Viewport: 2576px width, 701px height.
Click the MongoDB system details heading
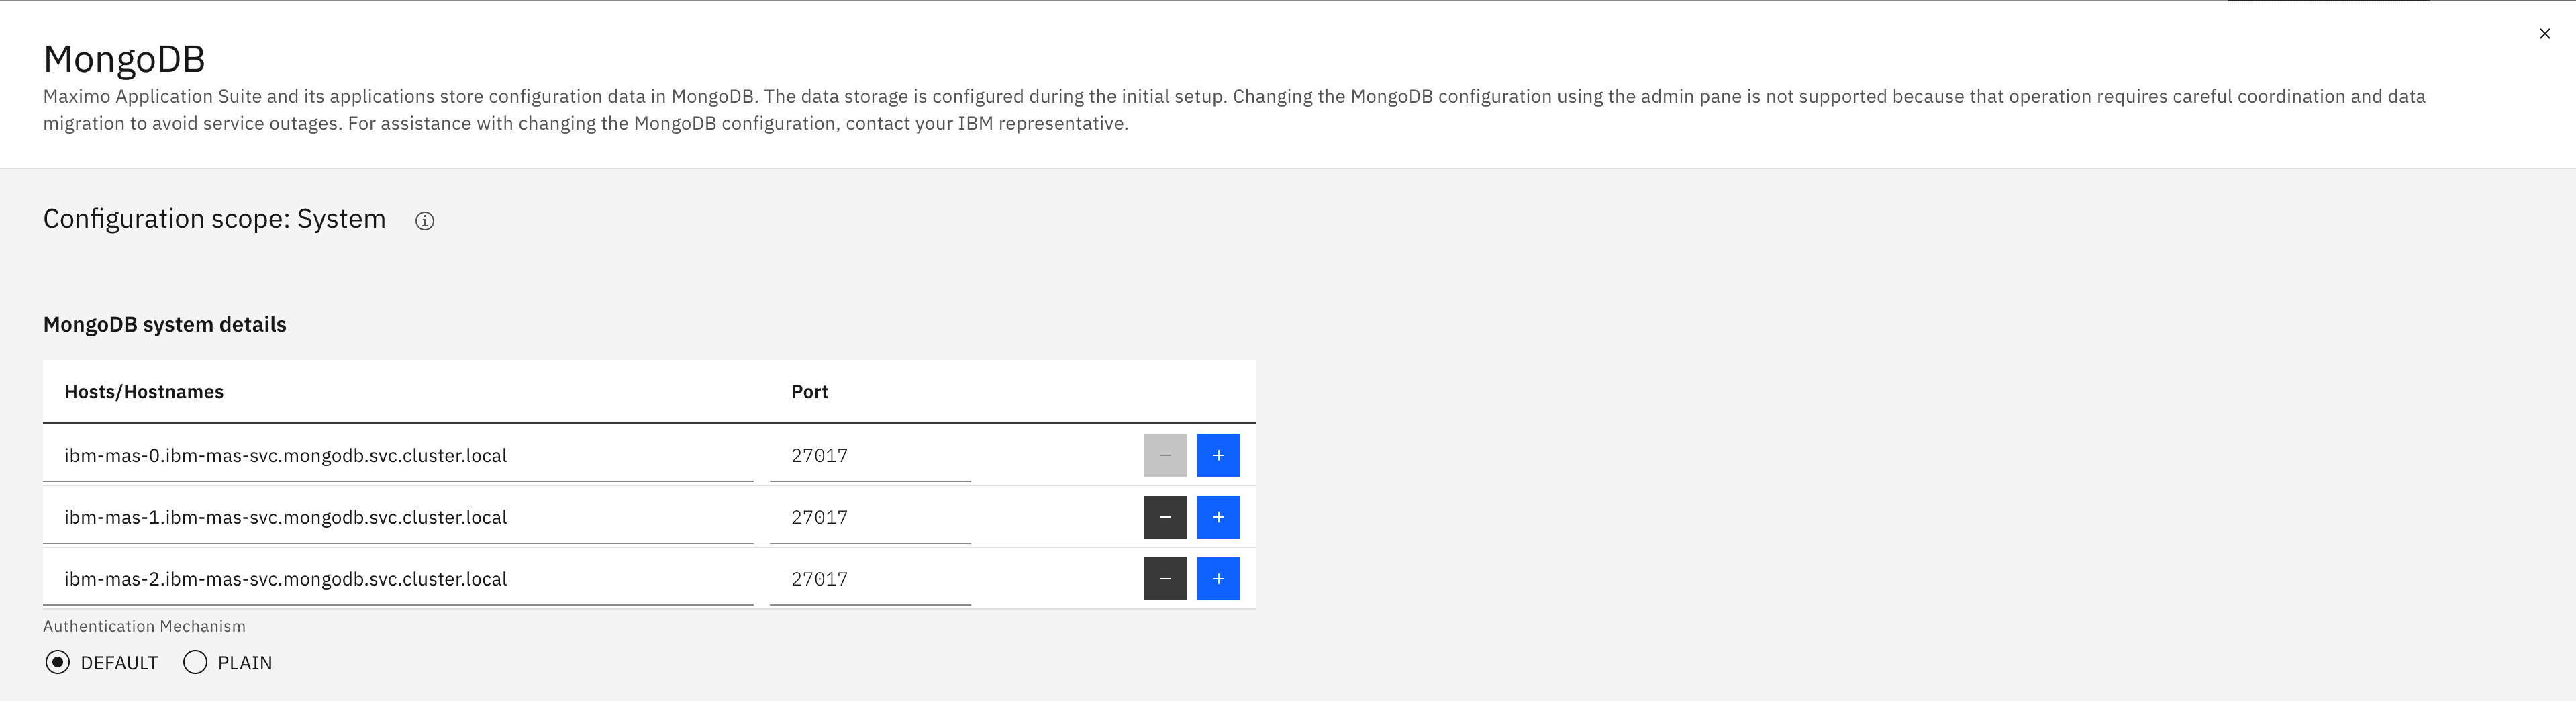click(165, 324)
